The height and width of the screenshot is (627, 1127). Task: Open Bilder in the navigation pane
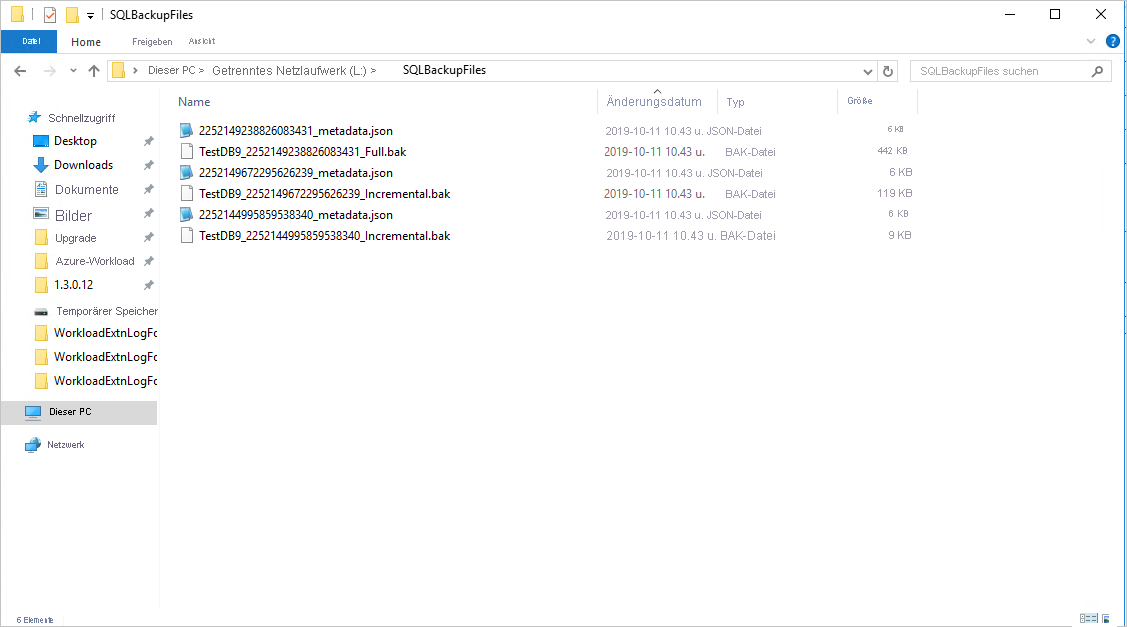pos(73,215)
